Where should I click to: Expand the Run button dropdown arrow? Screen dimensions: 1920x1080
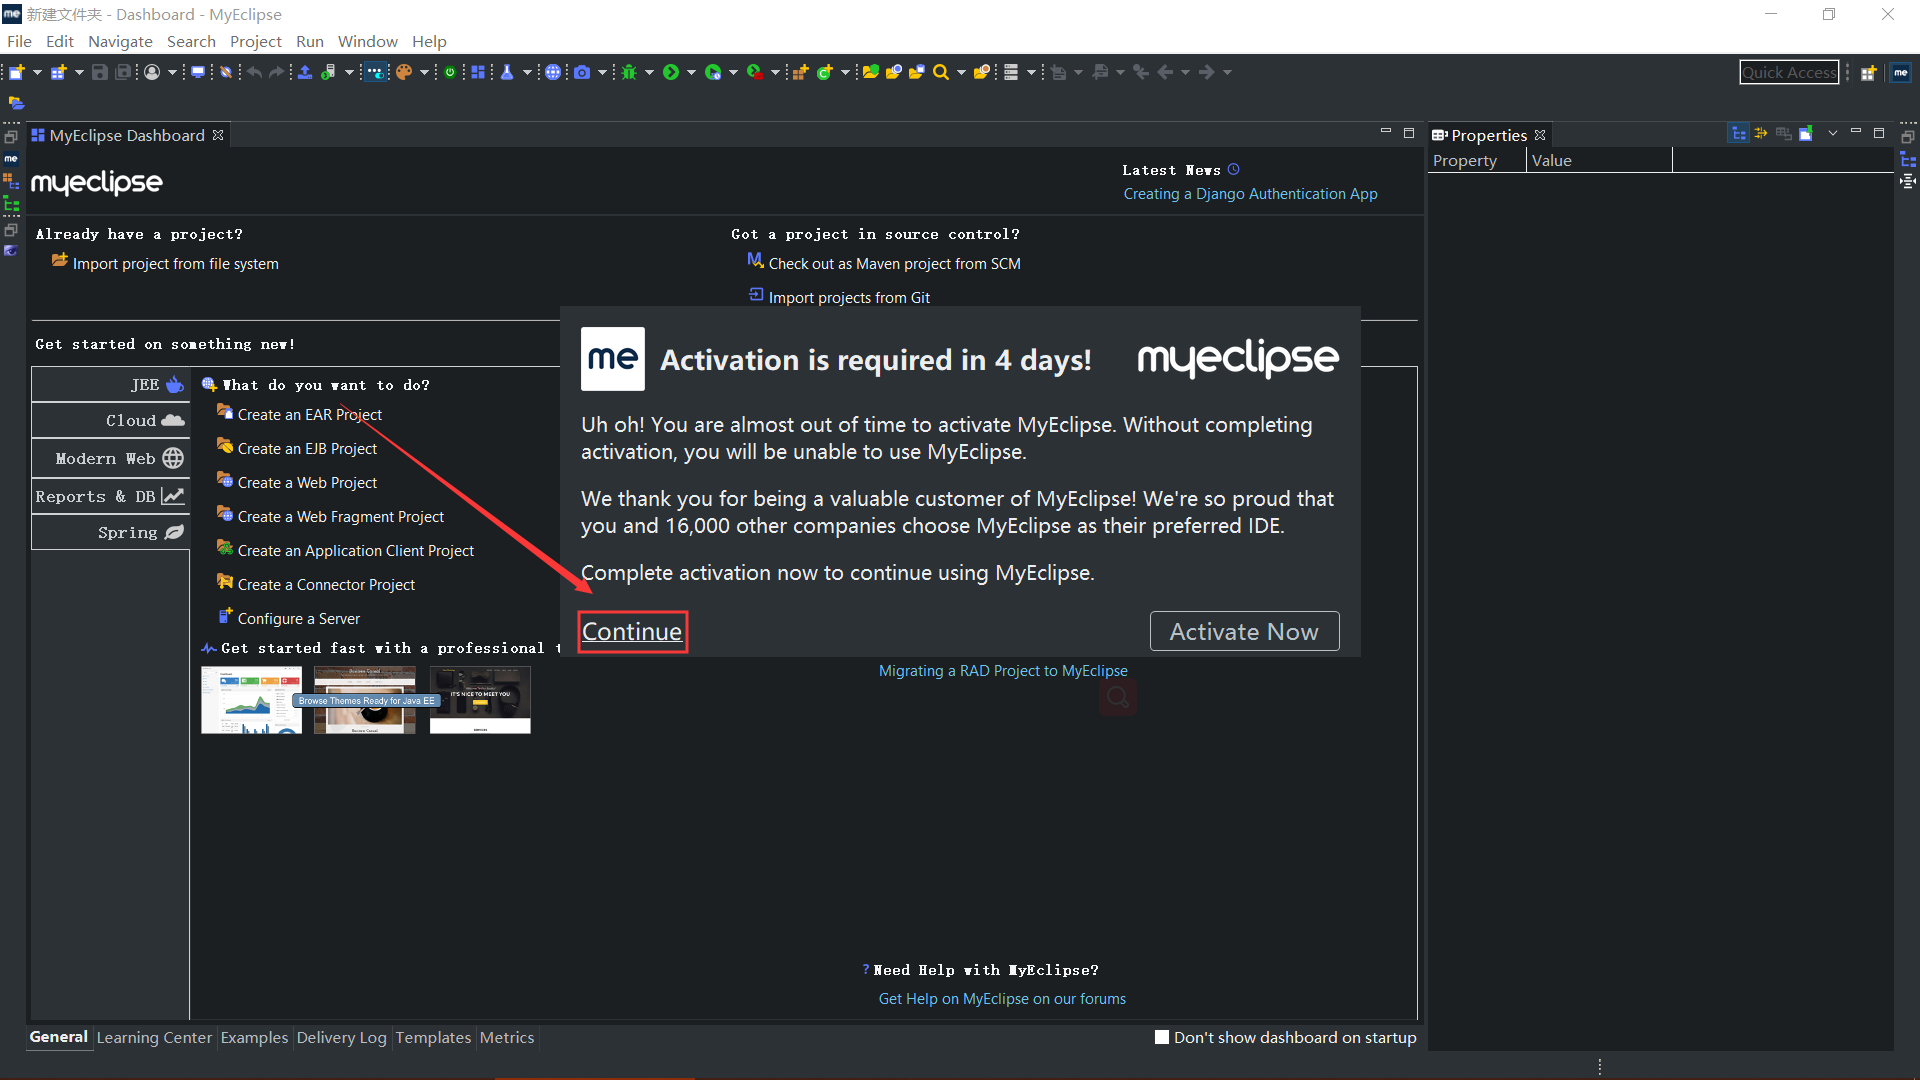tap(691, 72)
